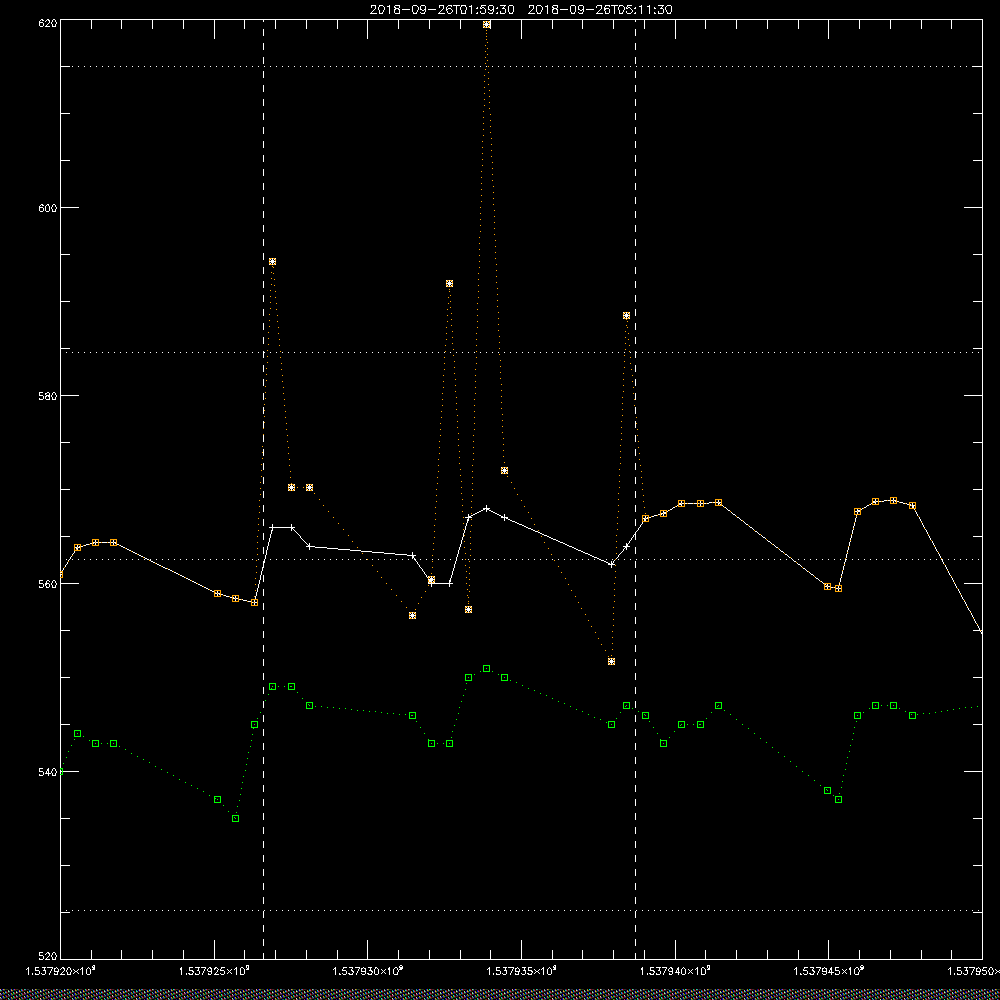
Task: Pick the highest orange data point near 620
Action: (x=487, y=25)
